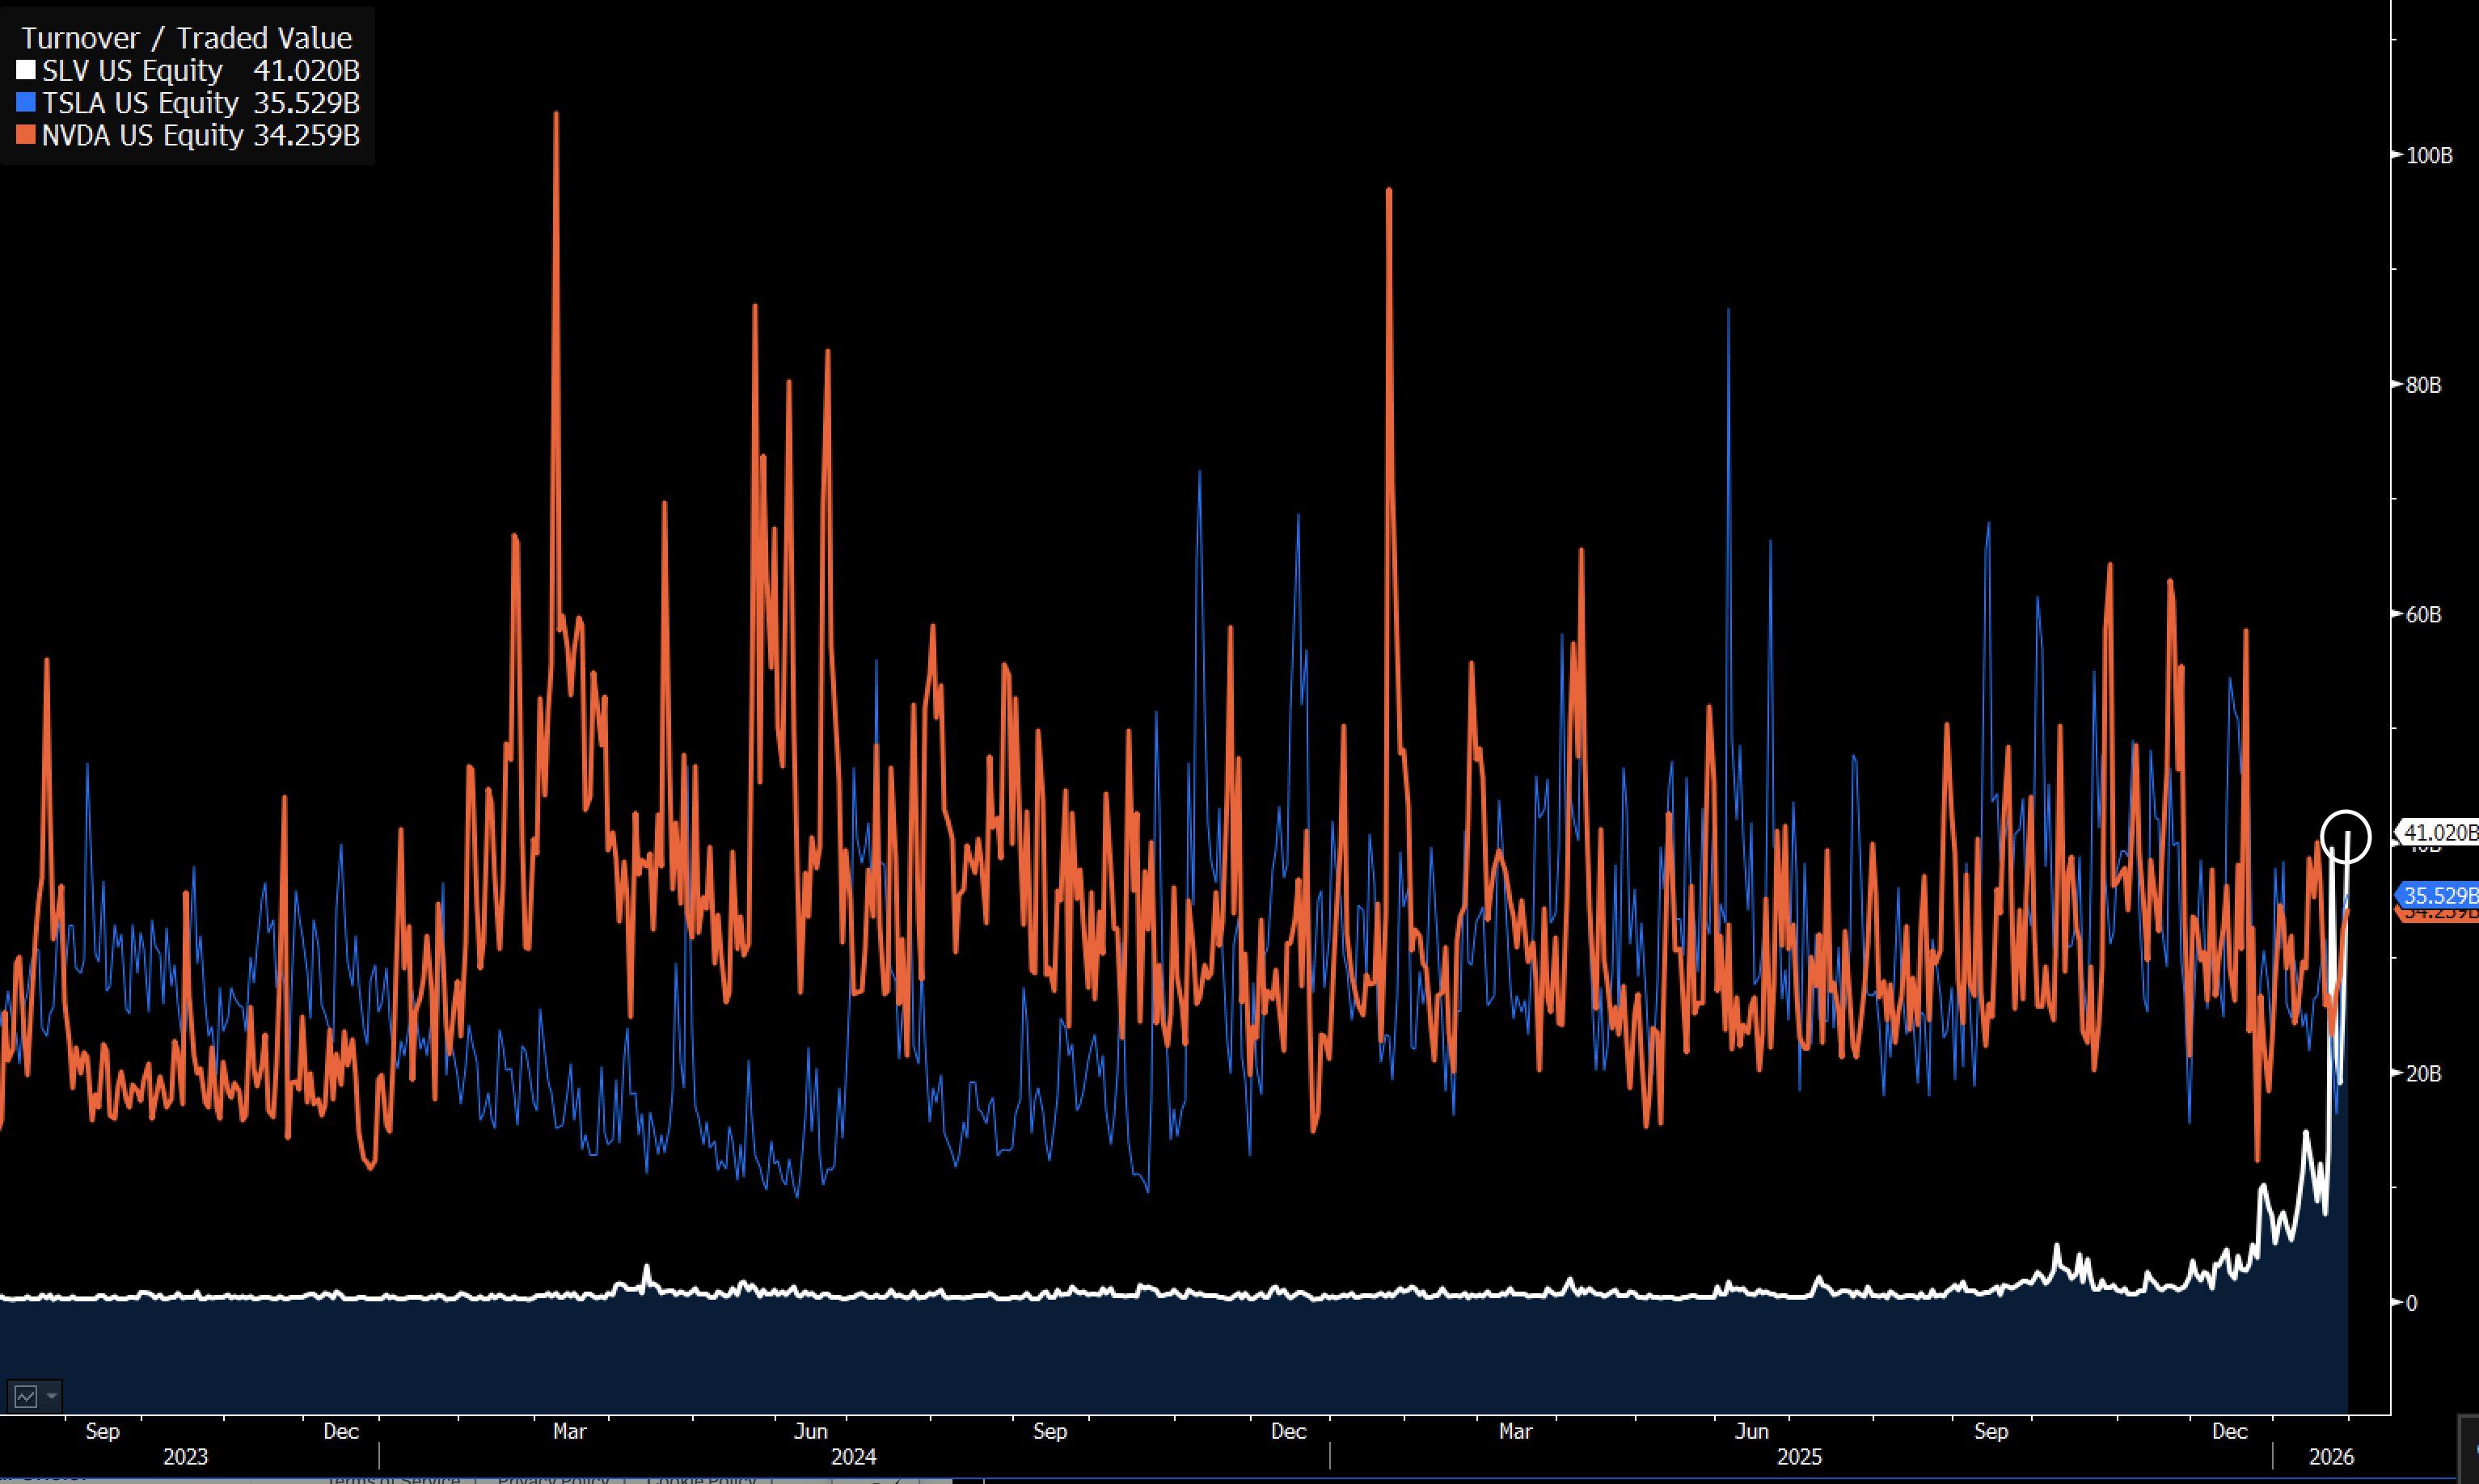Viewport: 2479px width, 1484px height.
Task: Click the orange NVDA legend swatch
Action: pyautogui.click(x=26, y=135)
